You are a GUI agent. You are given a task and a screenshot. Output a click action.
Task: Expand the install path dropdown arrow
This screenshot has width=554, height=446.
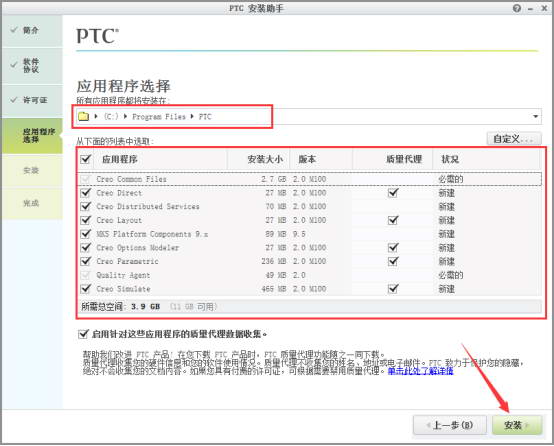(x=535, y=116)
